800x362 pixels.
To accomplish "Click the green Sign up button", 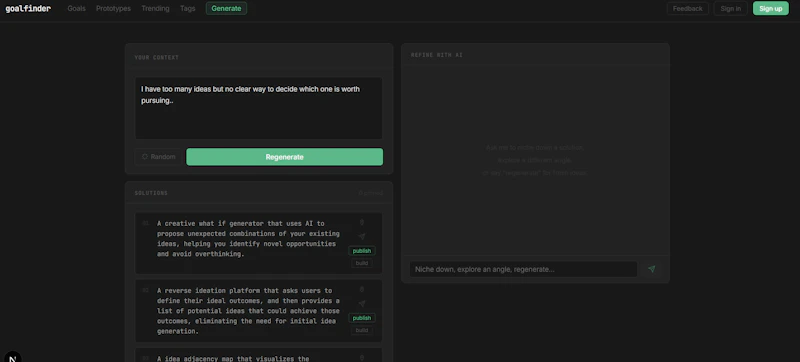I will [770, 8].
